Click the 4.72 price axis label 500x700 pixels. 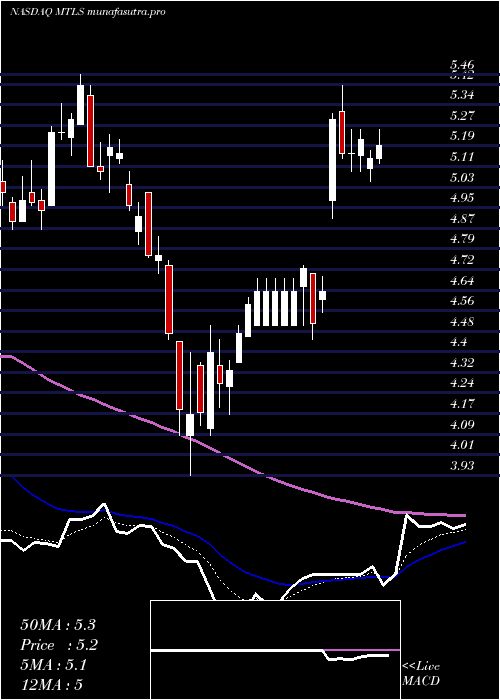pos(462,259)
